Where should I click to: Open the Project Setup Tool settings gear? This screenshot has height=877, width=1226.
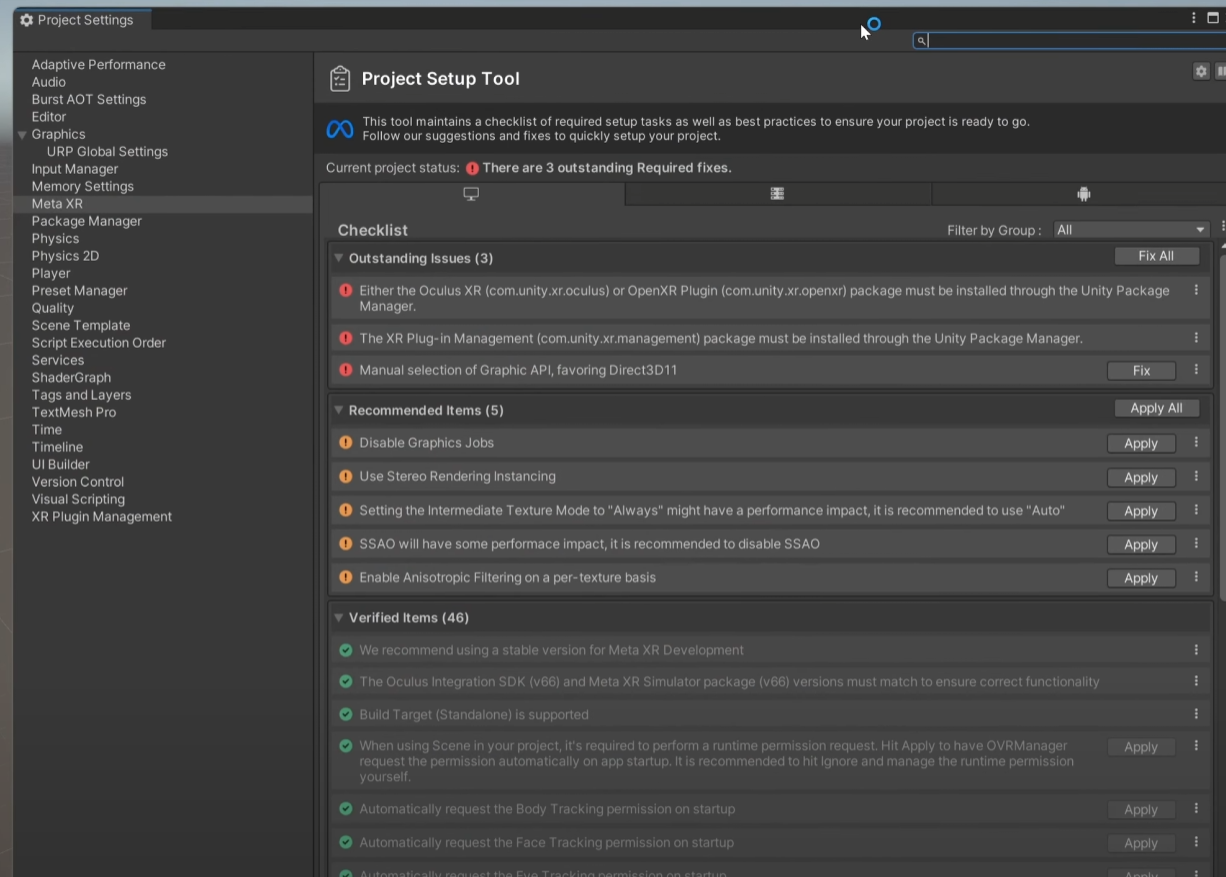(1201, 71)
